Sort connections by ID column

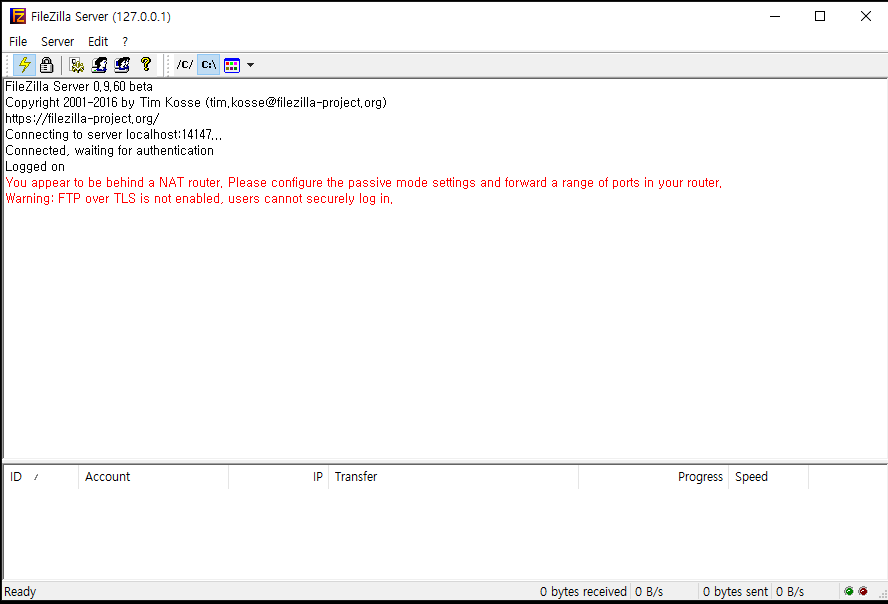(x=41, y=477)
